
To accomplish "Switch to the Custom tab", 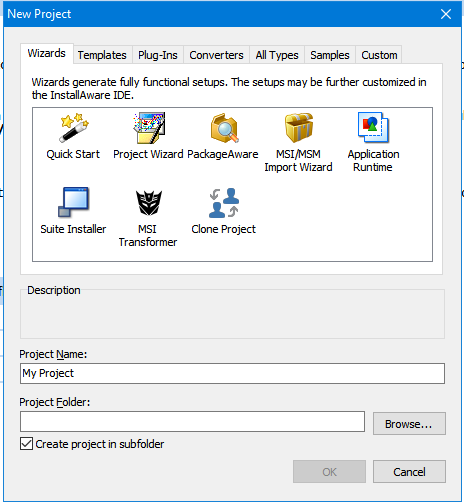I will click(x=379, y=55).
